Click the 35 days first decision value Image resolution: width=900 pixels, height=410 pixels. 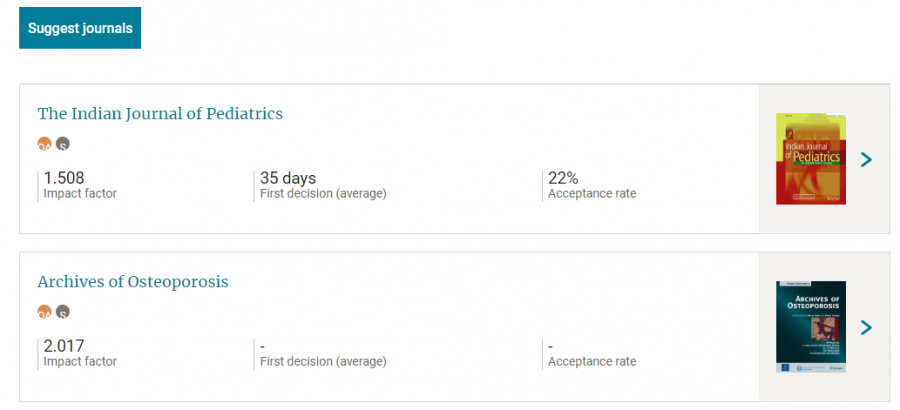(x=288, y=178)
